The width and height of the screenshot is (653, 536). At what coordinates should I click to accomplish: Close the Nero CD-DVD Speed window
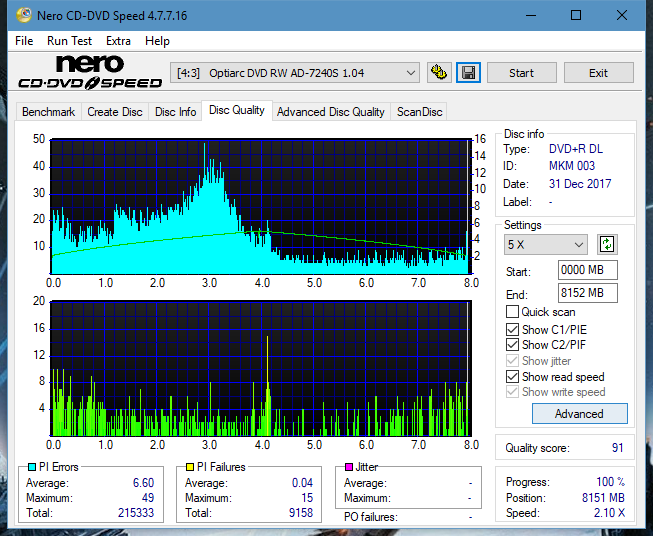coord(622,15)
